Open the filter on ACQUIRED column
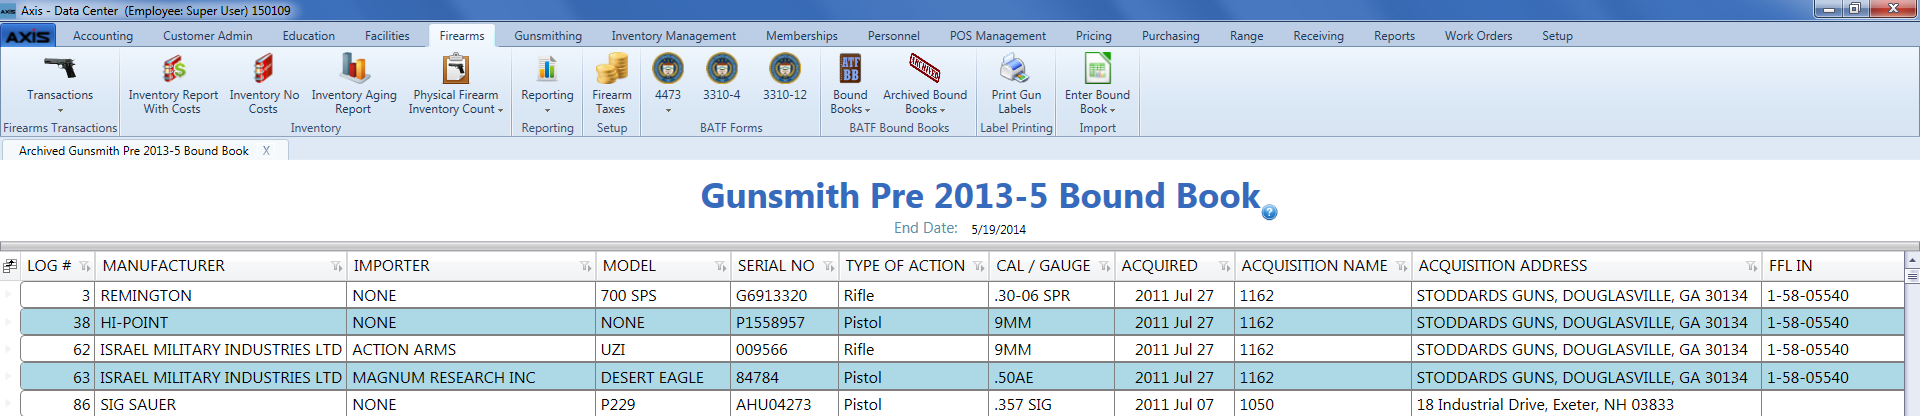Screen dimensions: 1920x416 coord(1225,267)
